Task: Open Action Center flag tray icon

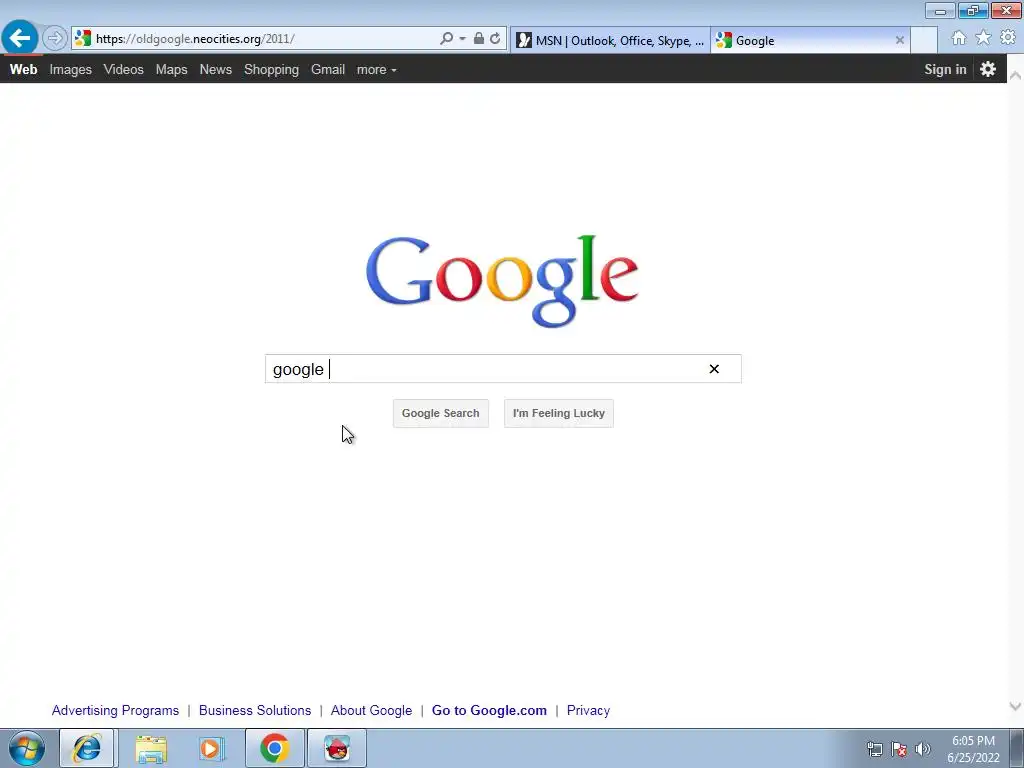Action: (x=899, y=749)
